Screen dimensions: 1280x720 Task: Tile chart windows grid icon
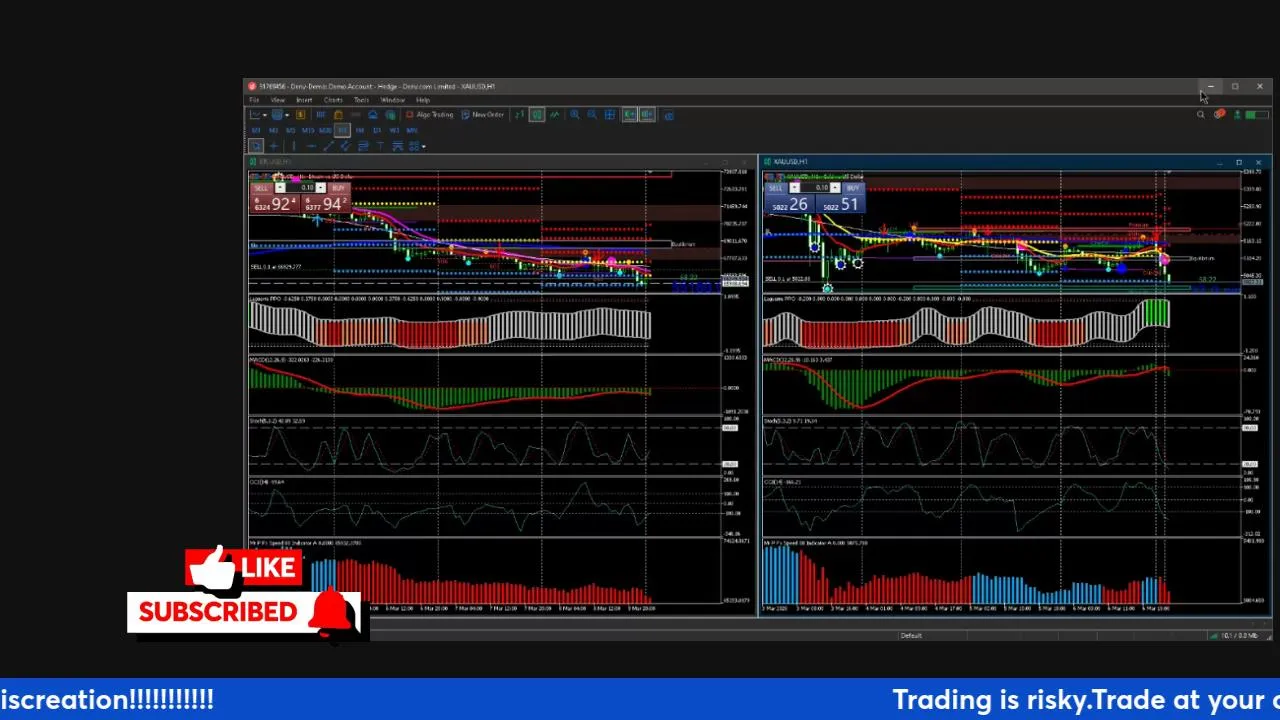610,115
